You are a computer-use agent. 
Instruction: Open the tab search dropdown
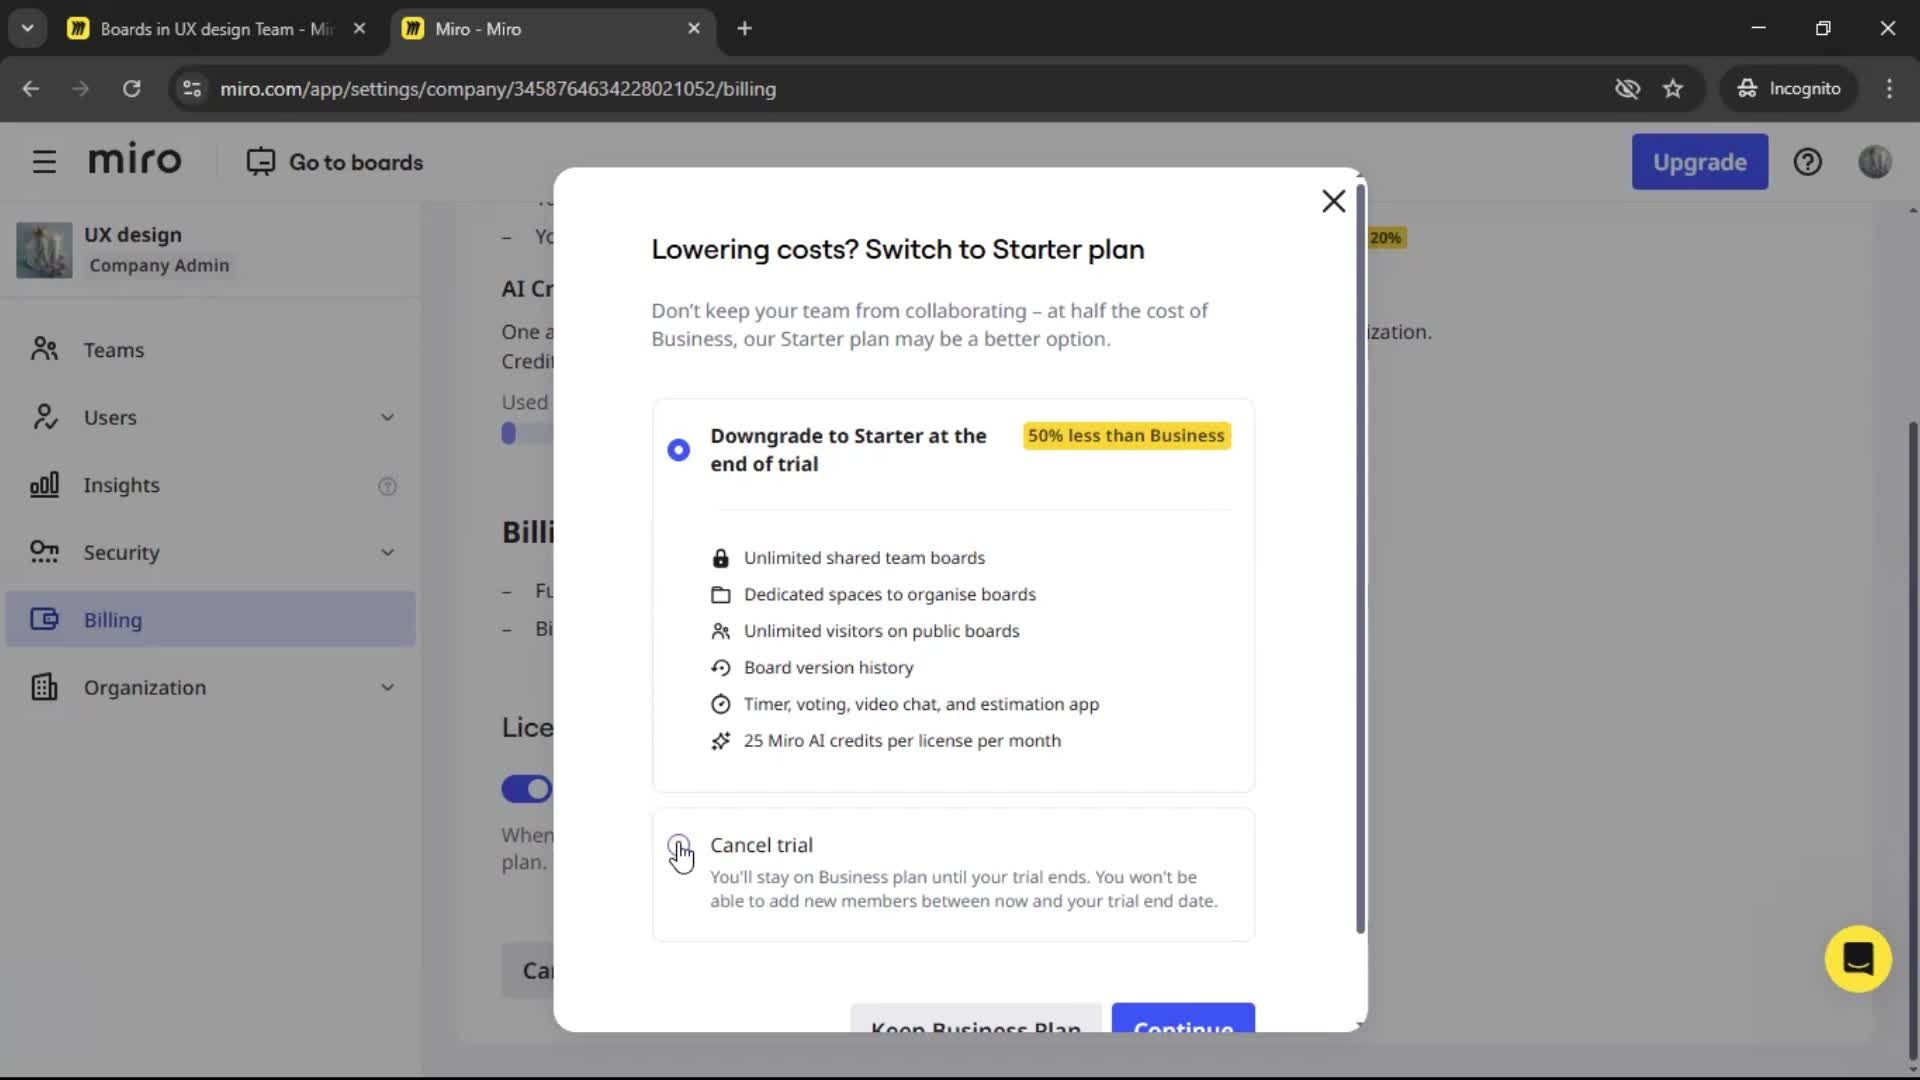click(27, 29)
